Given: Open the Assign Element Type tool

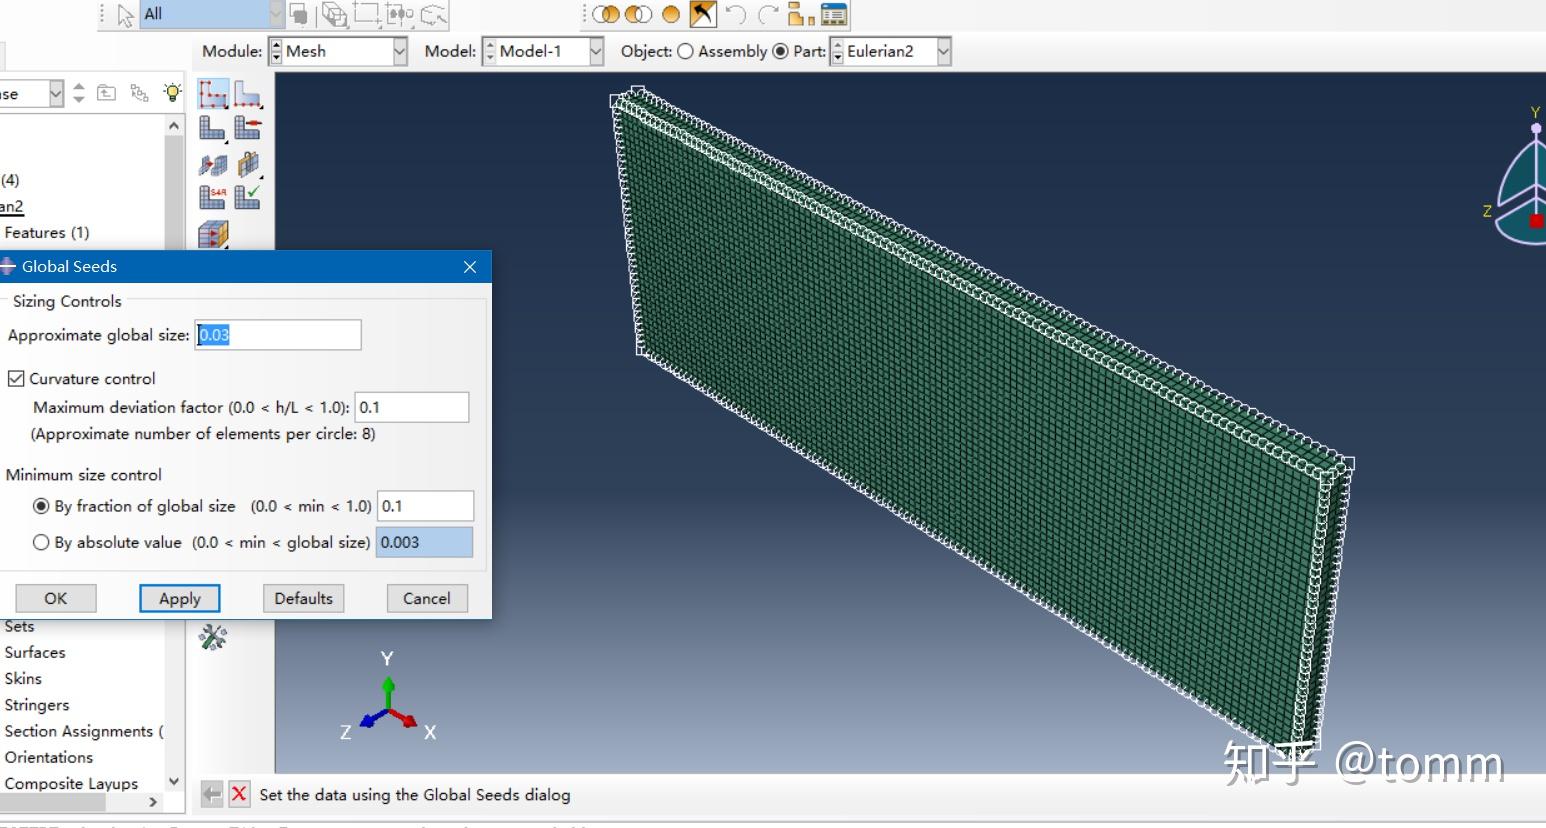Looking at the screenshot, I should pyautogui.click(x=212, y=197).
